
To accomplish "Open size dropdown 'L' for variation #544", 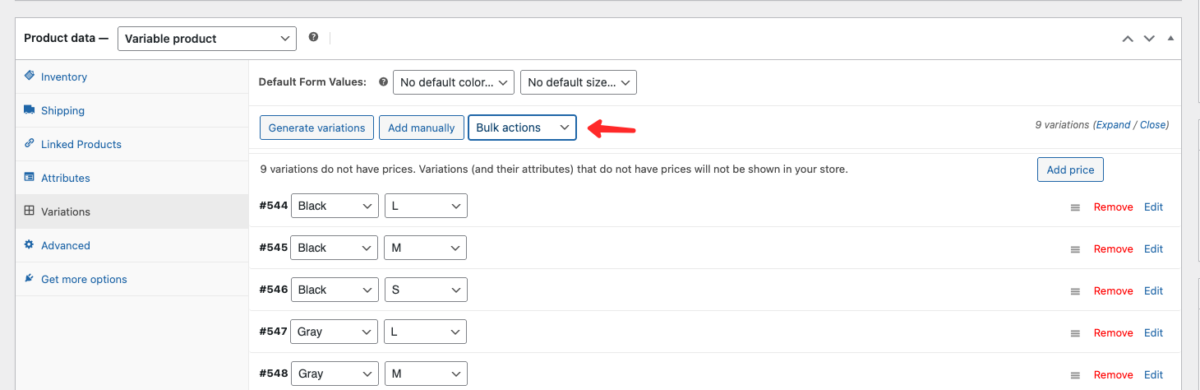I will [426, 206].
